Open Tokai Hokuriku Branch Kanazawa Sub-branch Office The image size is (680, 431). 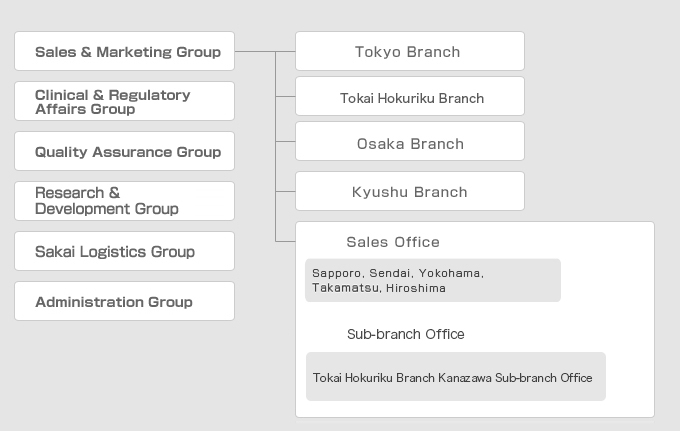tap(453, 378)
